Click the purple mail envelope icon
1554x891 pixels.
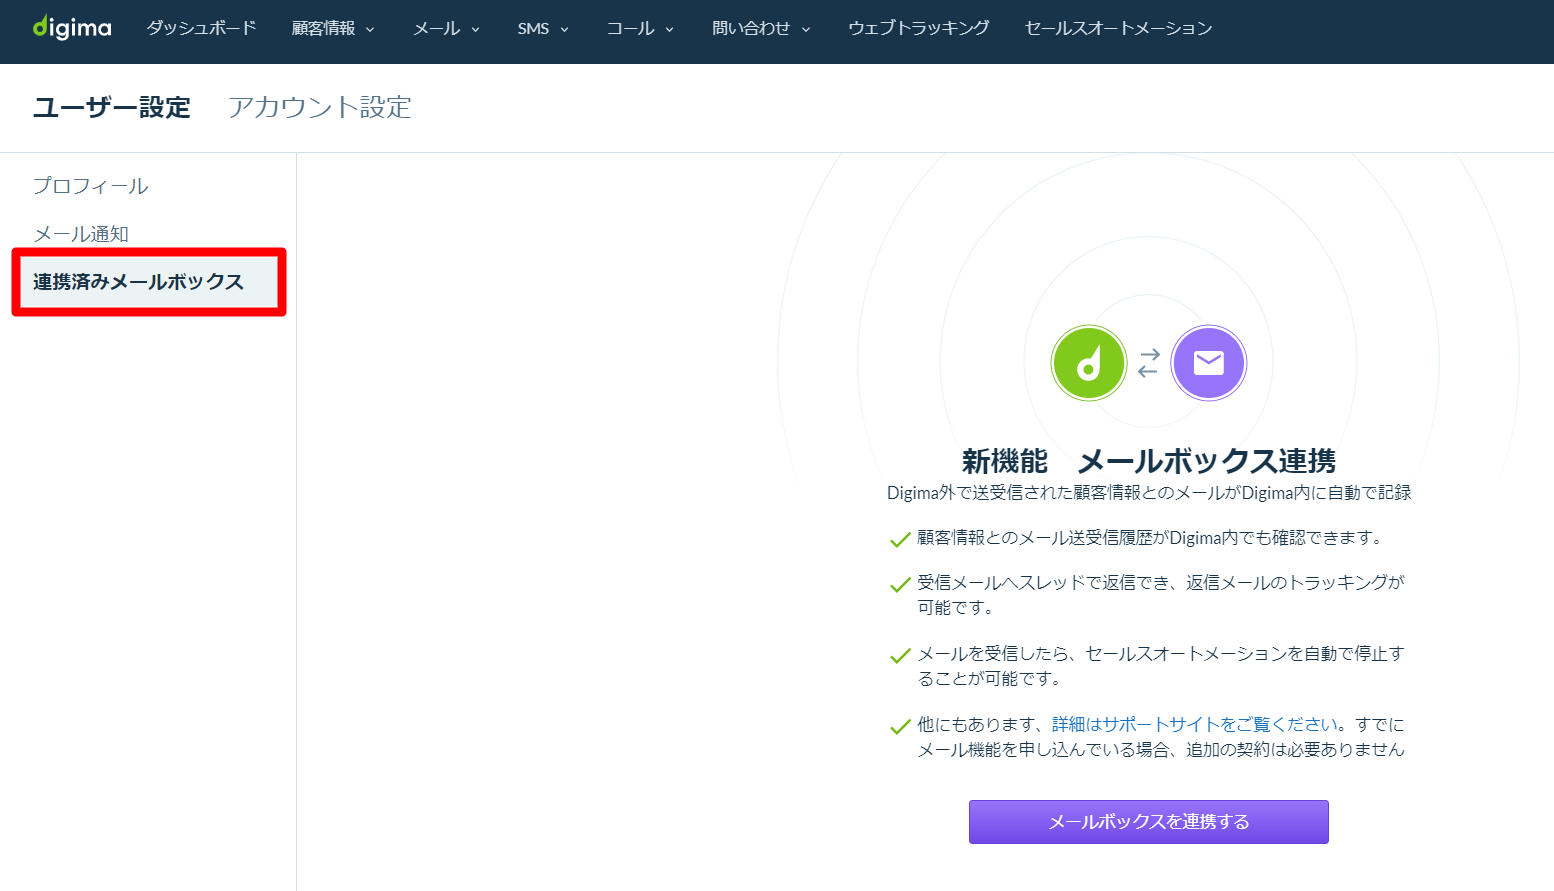click(1209, 363)
